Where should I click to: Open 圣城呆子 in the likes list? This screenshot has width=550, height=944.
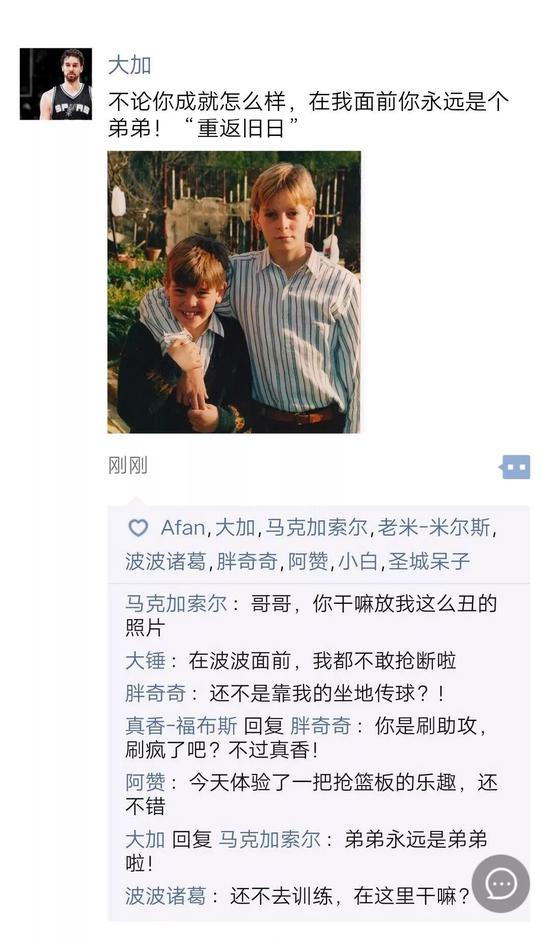tap(429, 561)
